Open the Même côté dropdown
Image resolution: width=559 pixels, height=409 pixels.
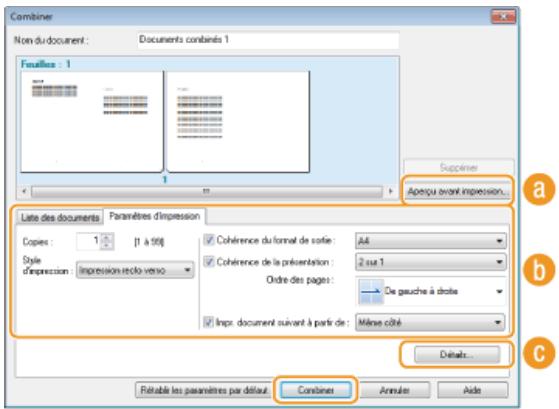[430, 323]
